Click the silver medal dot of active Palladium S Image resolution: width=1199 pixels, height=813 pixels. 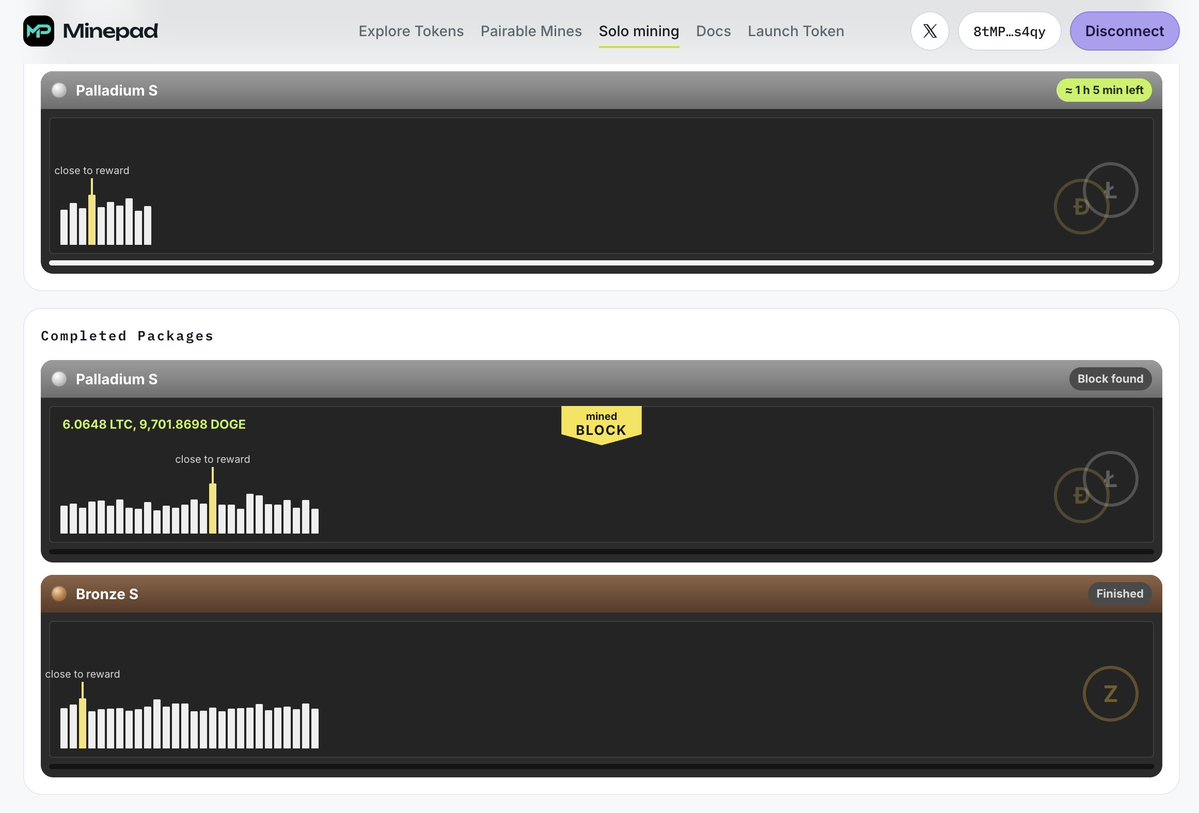point(59,90)
